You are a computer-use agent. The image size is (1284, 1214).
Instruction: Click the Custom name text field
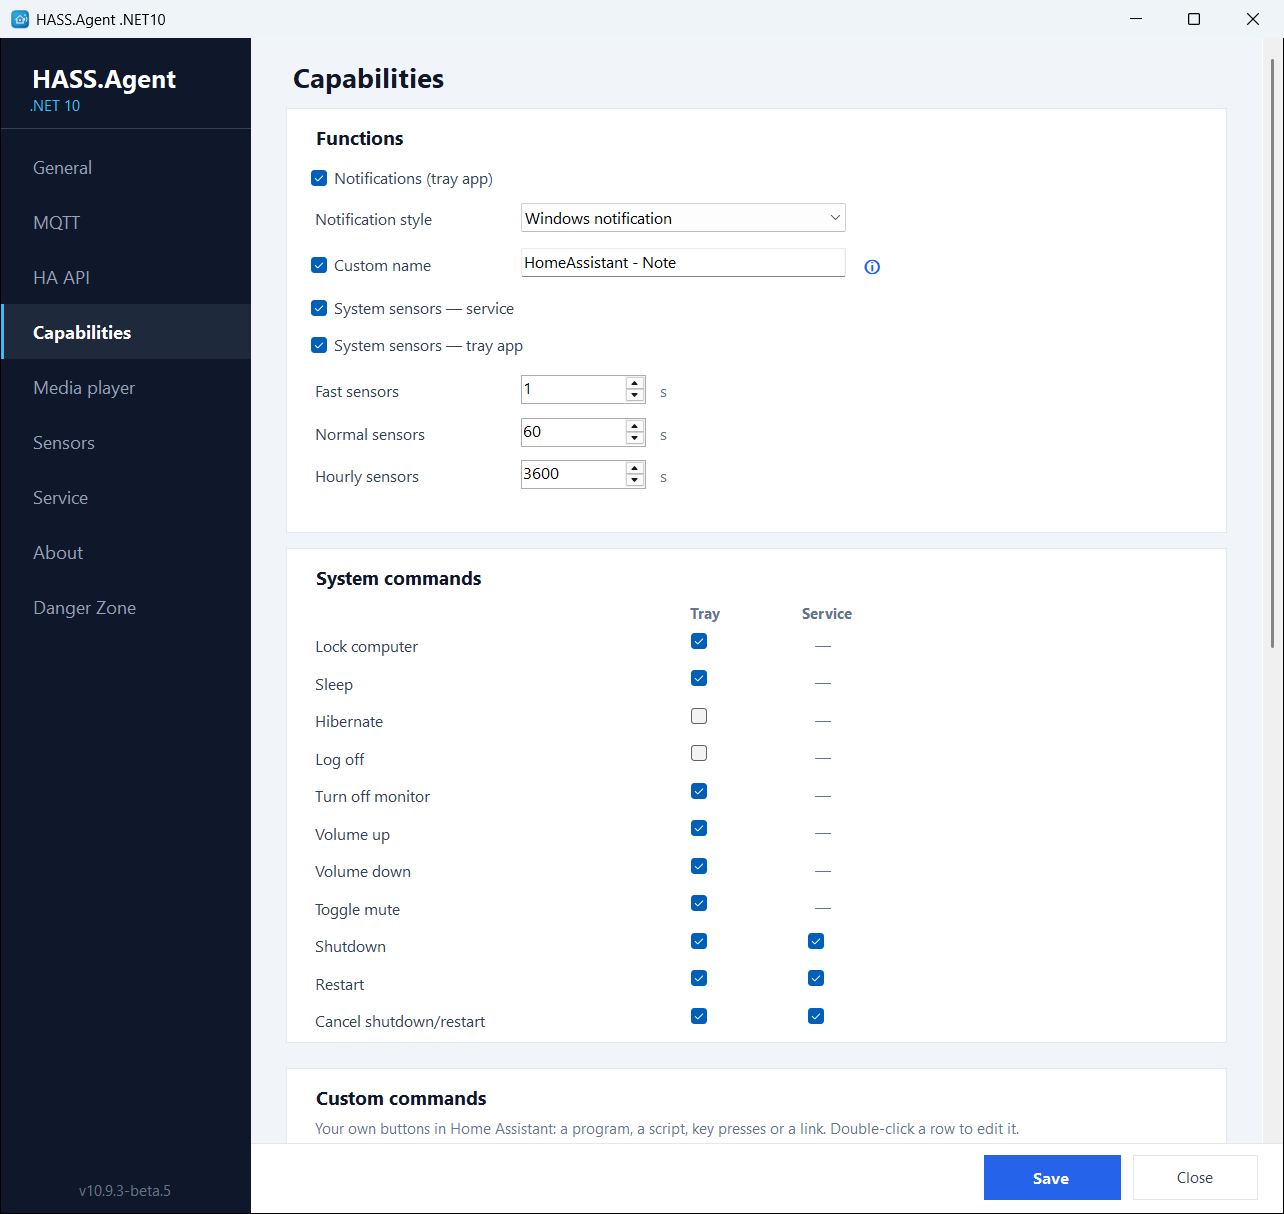(x=683, y=263)
